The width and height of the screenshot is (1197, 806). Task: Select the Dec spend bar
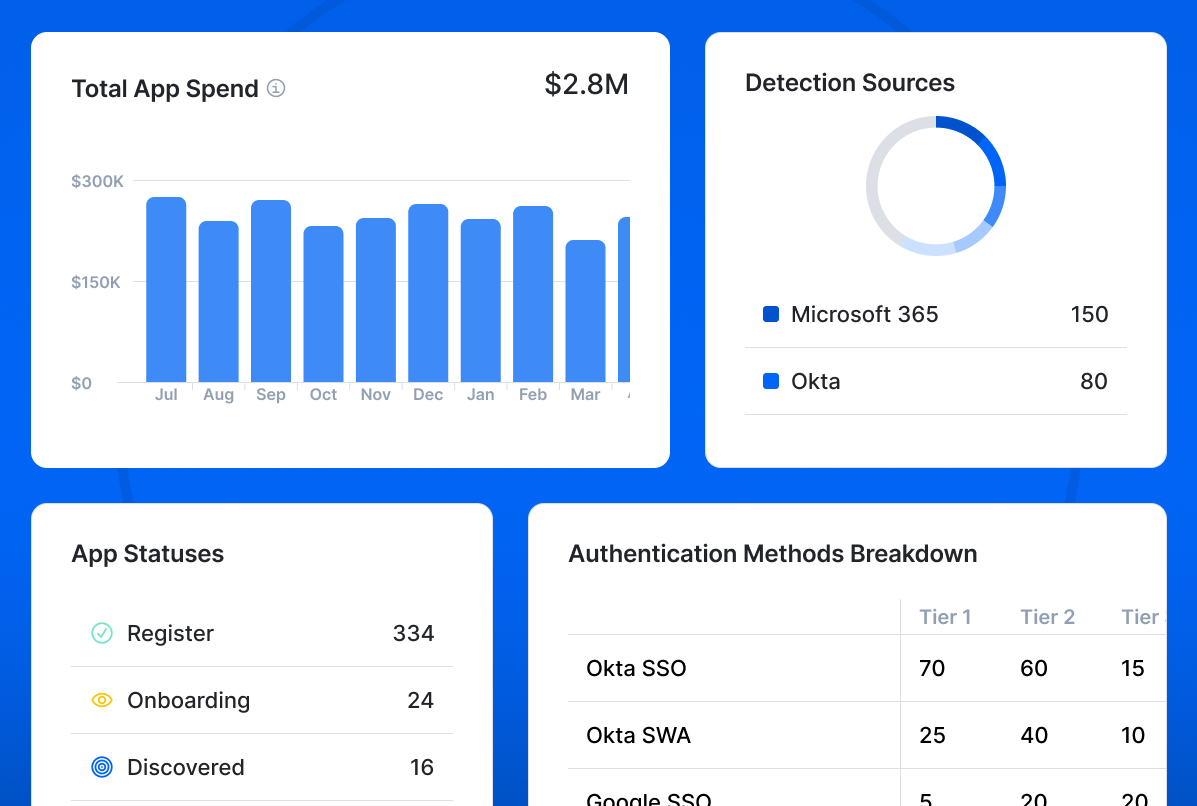click(x=428, y=293)
